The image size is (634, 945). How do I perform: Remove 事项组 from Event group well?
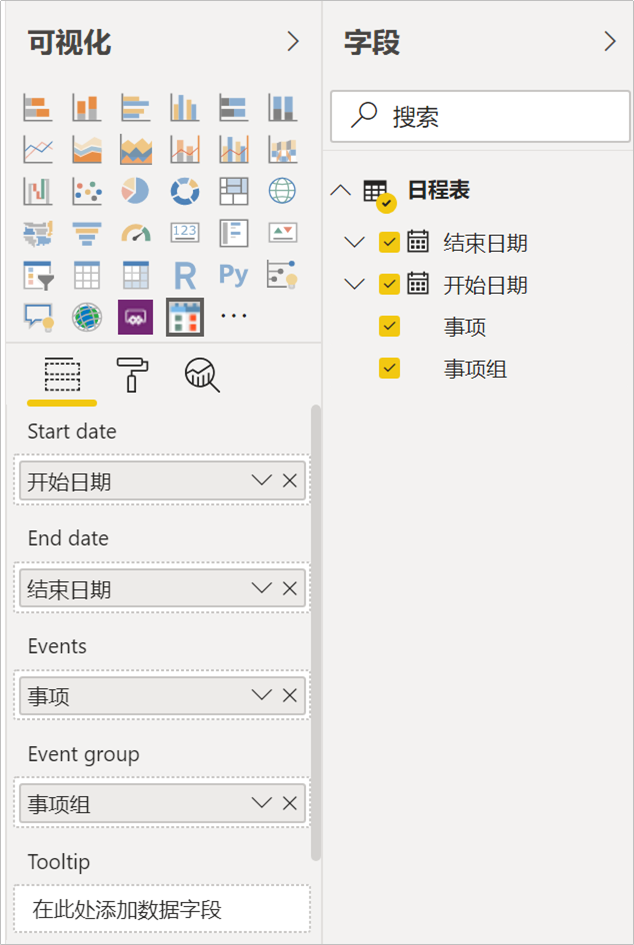pyautogui.click(x=290, y=803)
